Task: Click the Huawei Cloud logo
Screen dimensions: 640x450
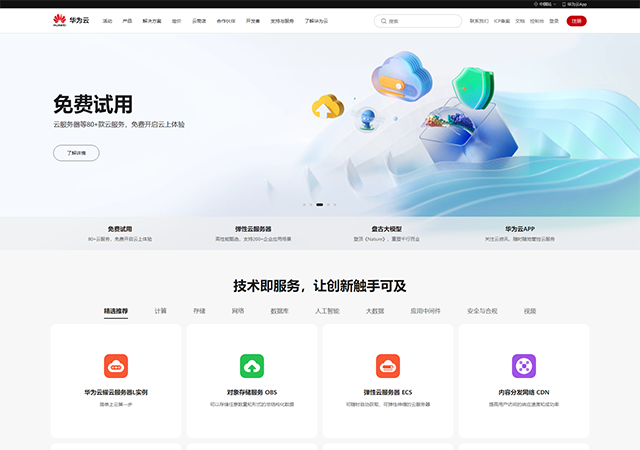Action: pos(68,20)
